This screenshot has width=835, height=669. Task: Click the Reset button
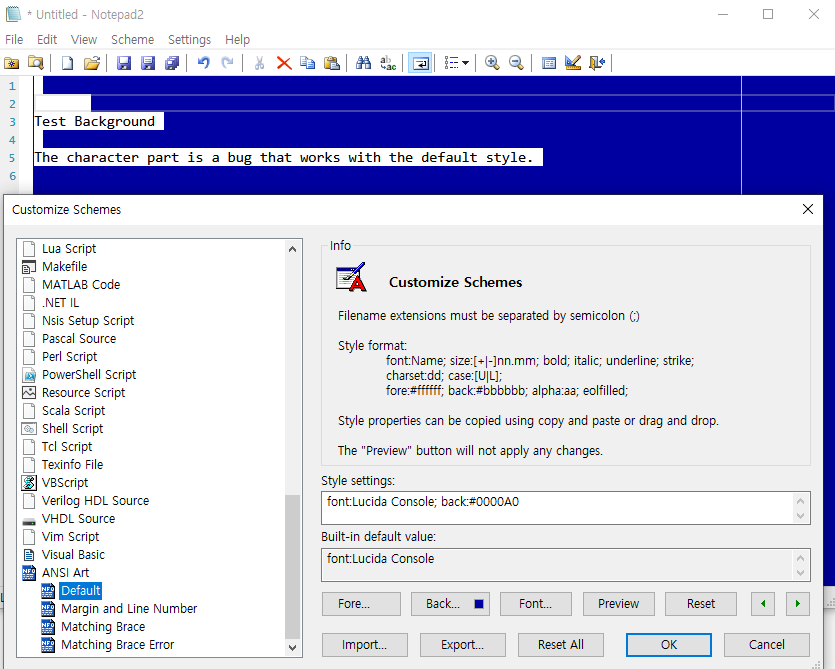pos(701,604)
